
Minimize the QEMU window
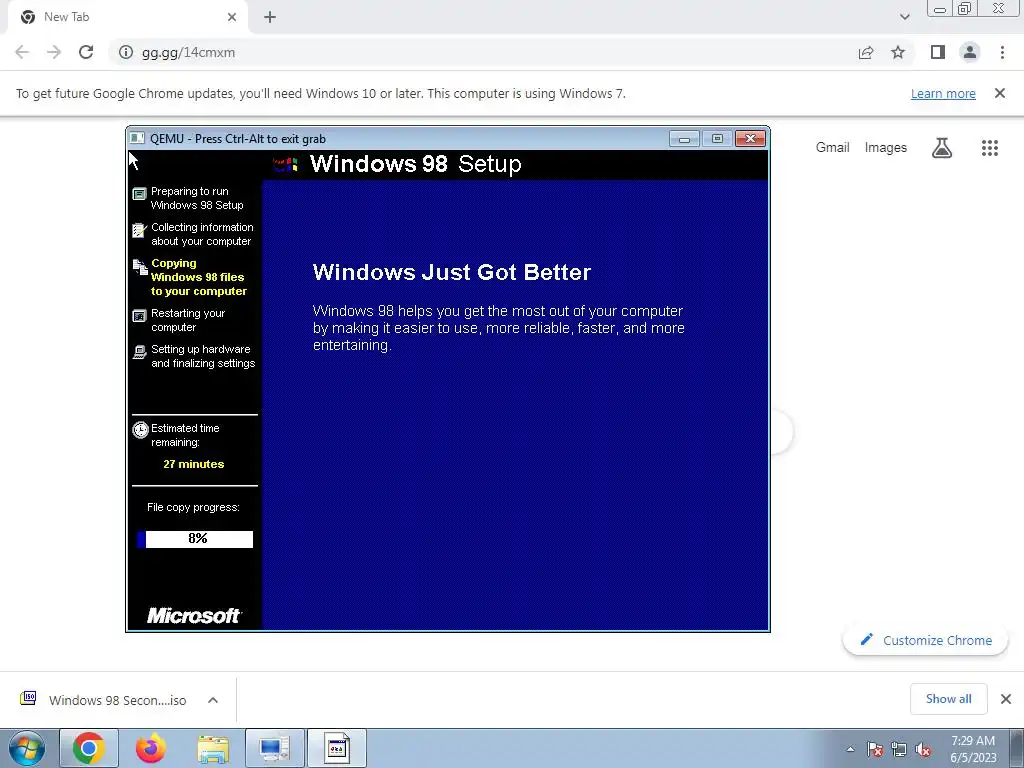click(684, 138)
